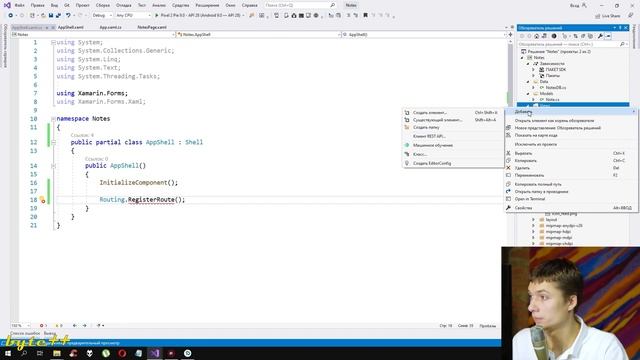This screenshot has width=640, height=360.
Task: Open the Pixel 2 Pie device target dropdown
Action: click(243, 16)
